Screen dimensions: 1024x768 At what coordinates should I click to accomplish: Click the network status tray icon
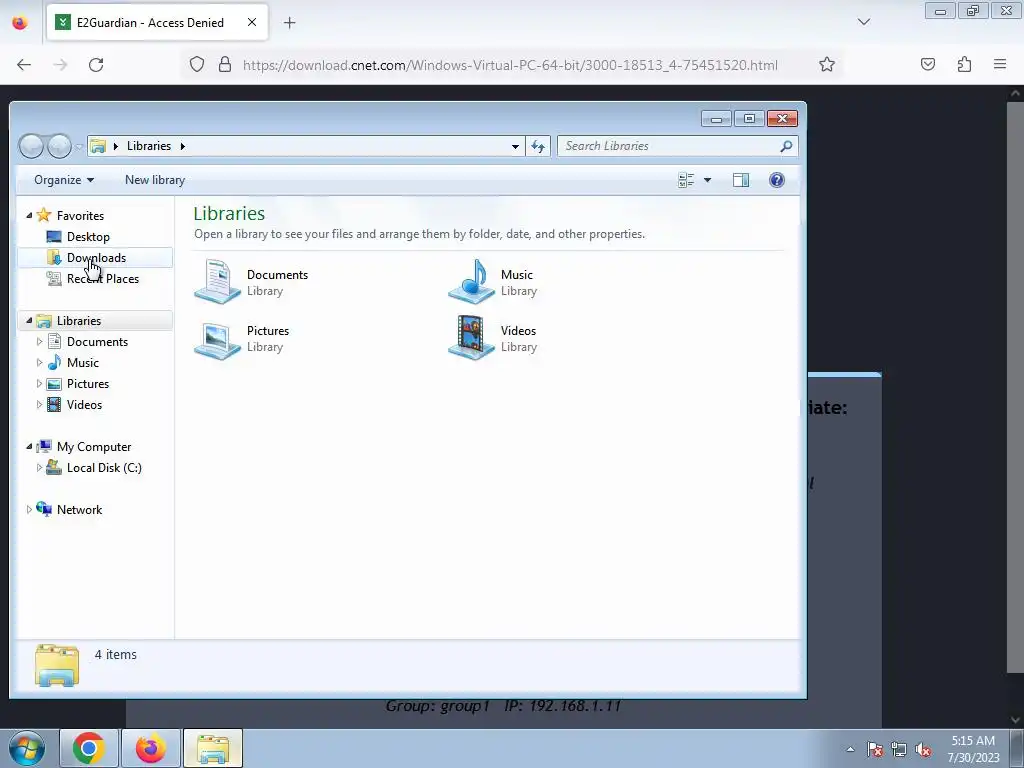[899, 750]
